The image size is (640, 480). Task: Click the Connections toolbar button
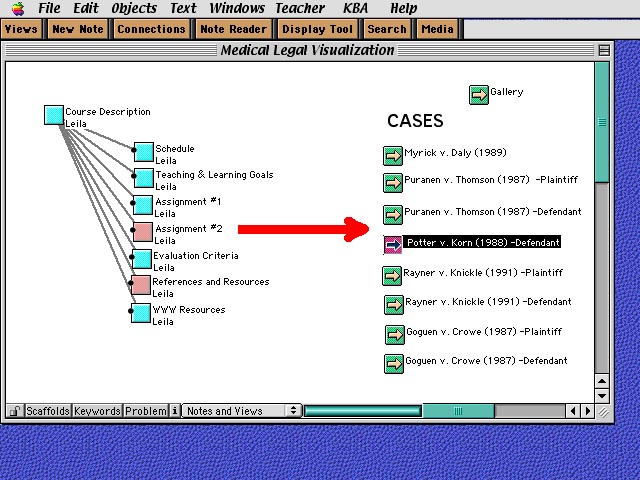click(151, 29)
